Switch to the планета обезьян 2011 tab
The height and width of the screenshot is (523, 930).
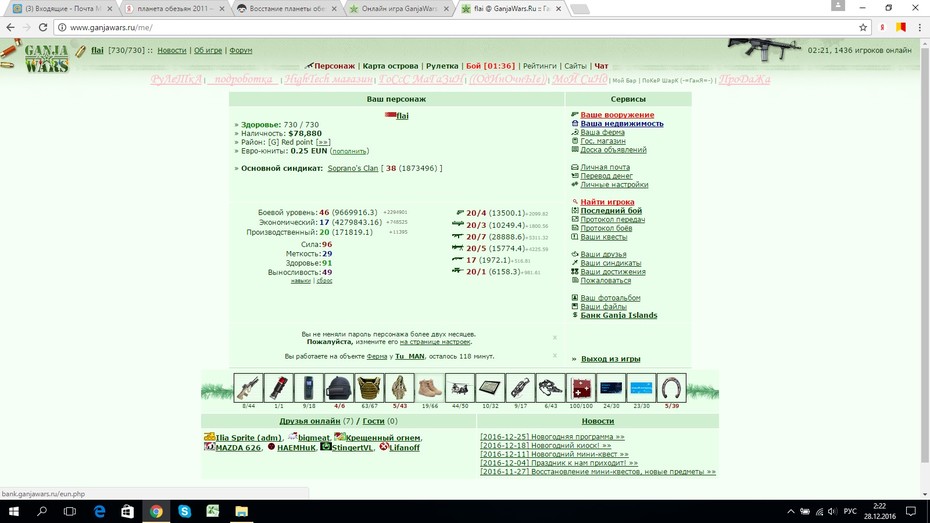pos(175,9)
